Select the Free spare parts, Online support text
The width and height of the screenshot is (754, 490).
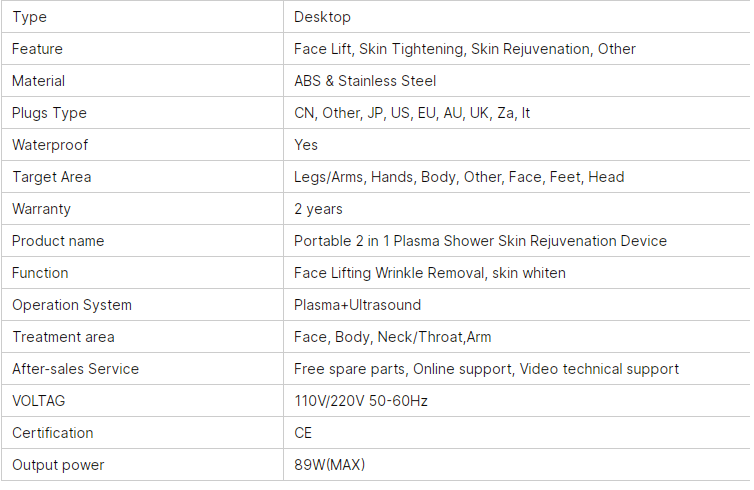pyautogui.click(x=486, y=369)
